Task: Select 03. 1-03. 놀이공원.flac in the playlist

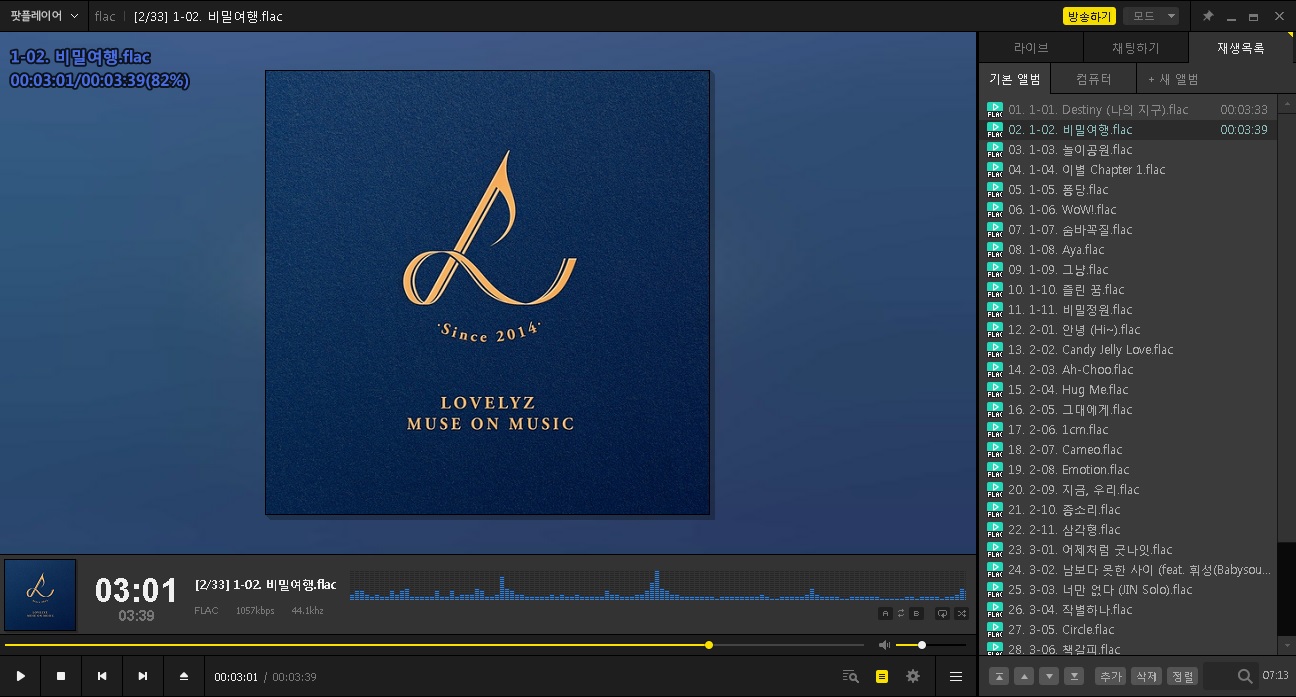Action: [1128, 150]
